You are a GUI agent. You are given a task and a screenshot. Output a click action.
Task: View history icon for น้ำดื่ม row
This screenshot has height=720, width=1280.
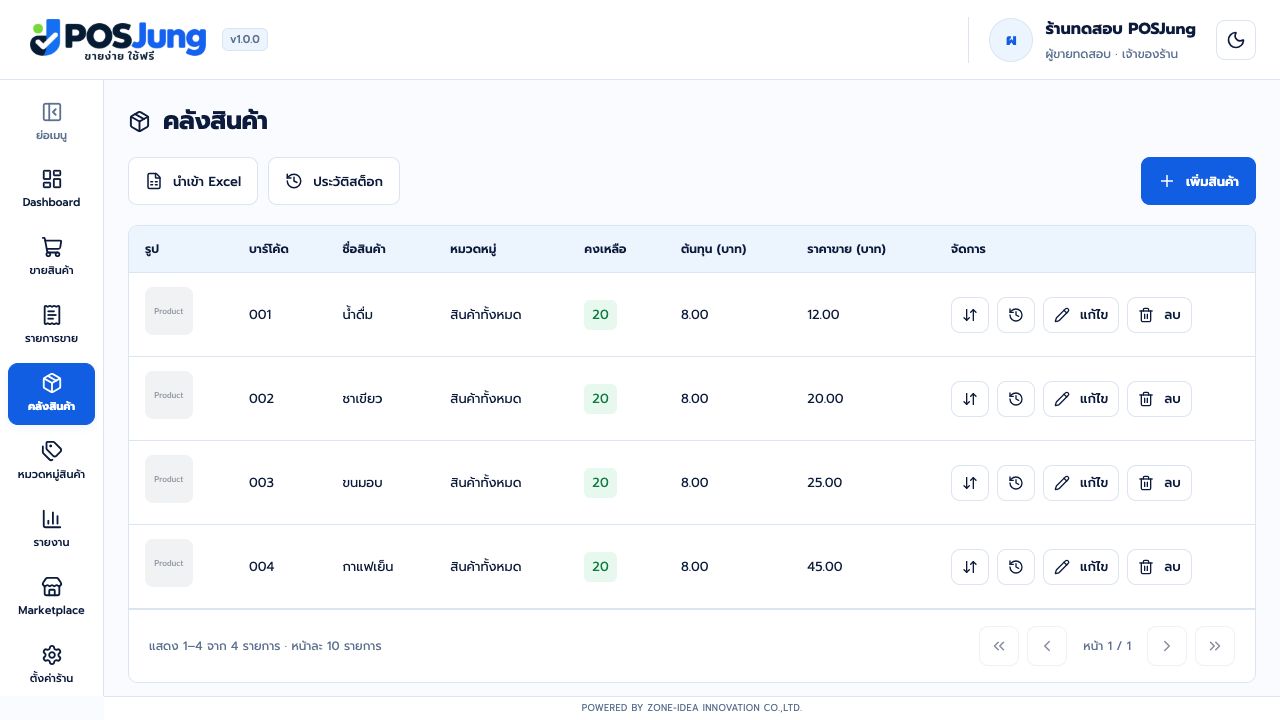pos(1016,315)
